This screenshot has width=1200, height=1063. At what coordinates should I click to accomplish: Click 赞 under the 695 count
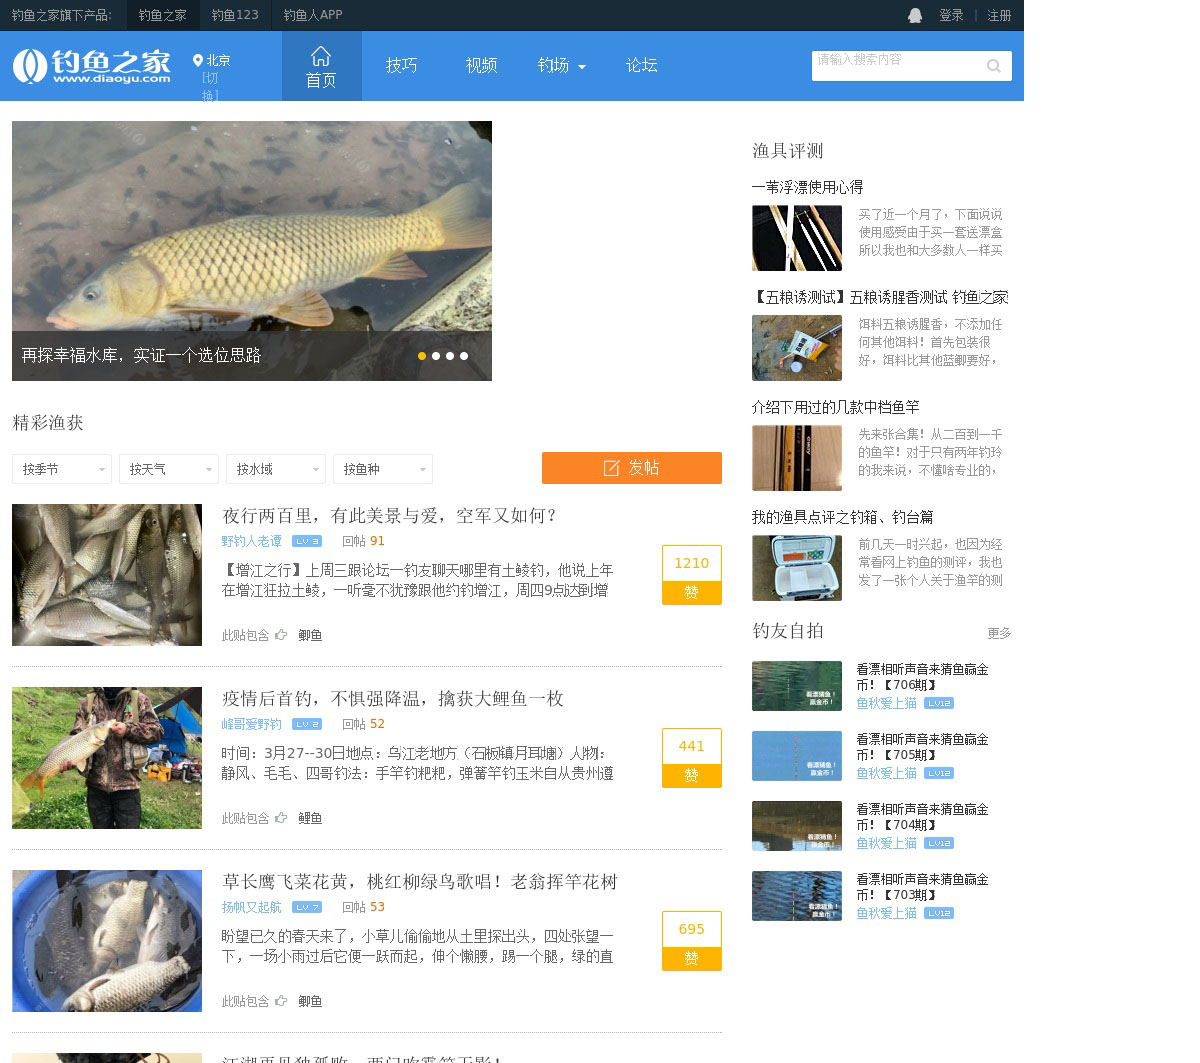click(691, 959)
